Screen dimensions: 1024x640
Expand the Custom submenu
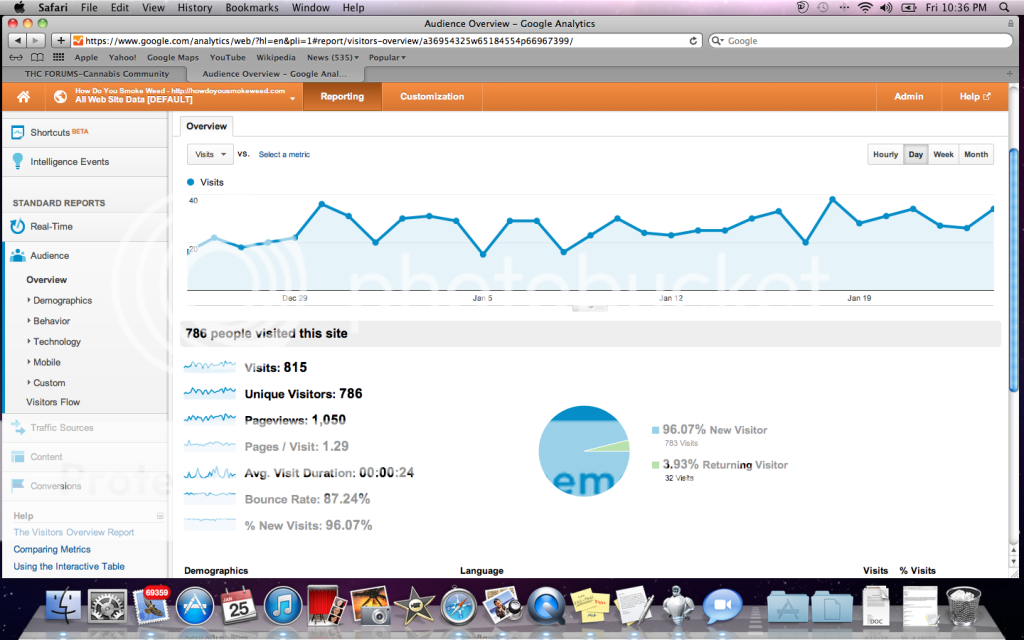pos(29,383)
